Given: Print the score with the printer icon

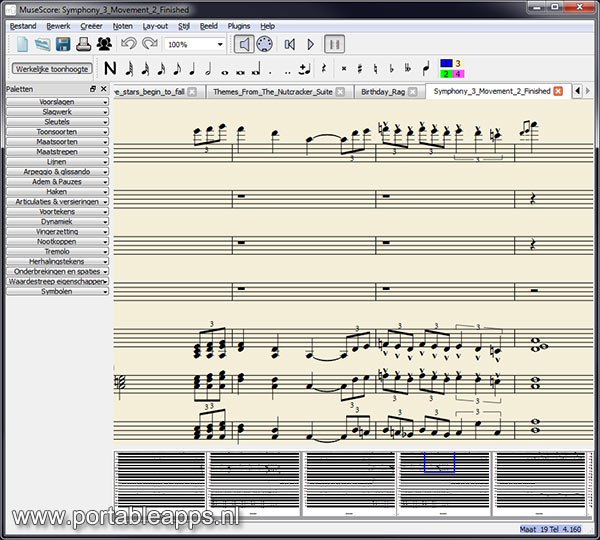Looking at the screenshot, I should [x=83, y=44].
